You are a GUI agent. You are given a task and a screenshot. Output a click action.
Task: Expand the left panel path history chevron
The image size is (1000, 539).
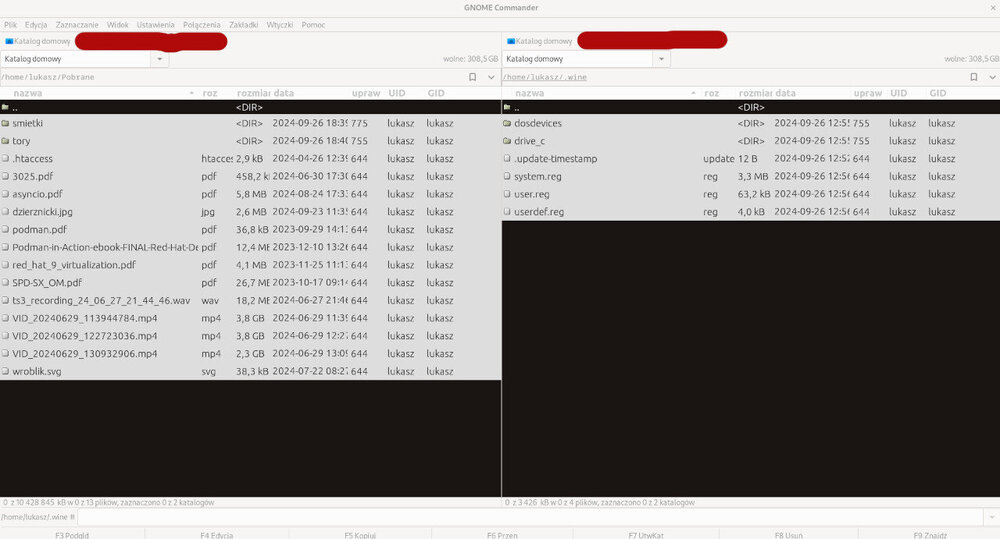491,77
